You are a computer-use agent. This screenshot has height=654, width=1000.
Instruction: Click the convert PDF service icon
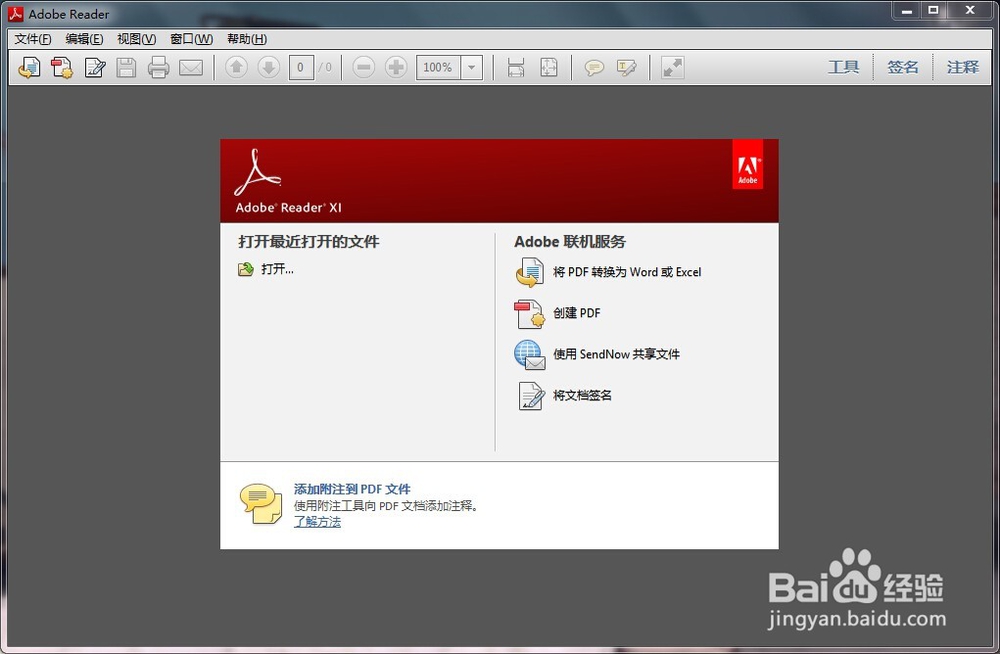529,272
